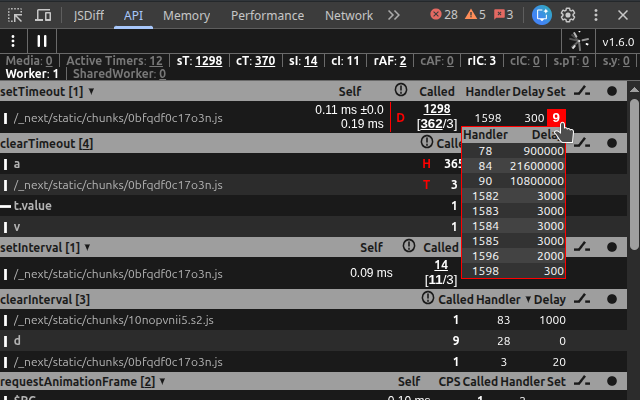
Task: Open DevTools settings gear
Action: (568, 16)
